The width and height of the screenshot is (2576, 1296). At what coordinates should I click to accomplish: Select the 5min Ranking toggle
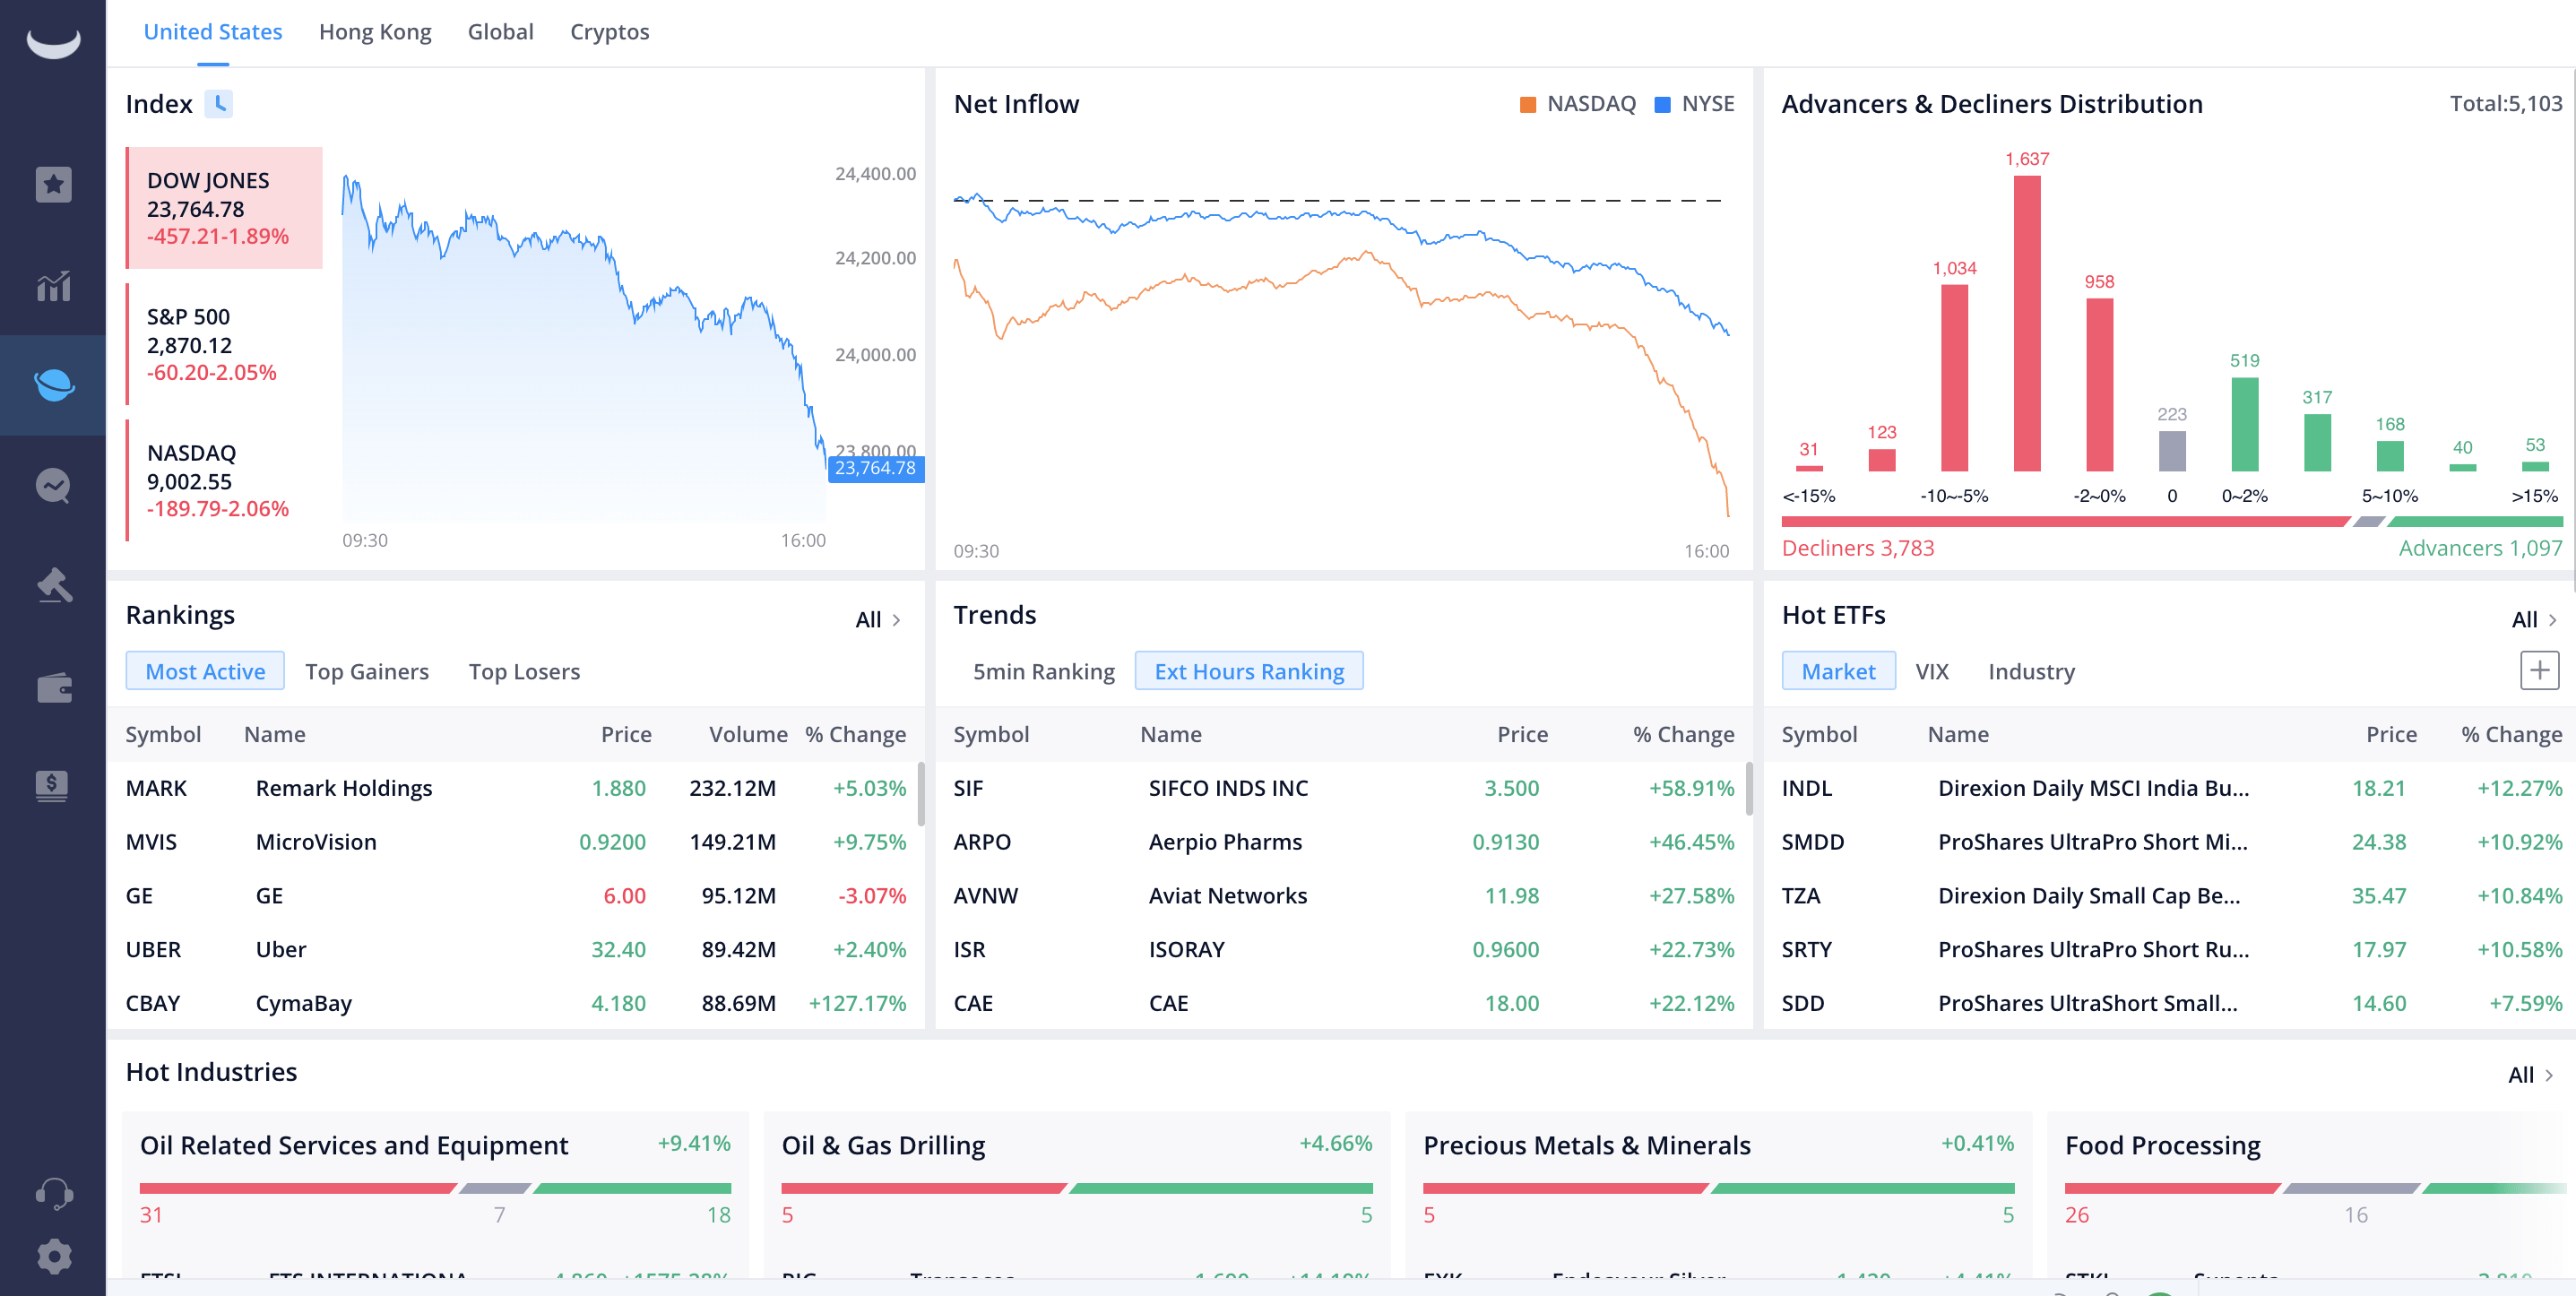1043,672
